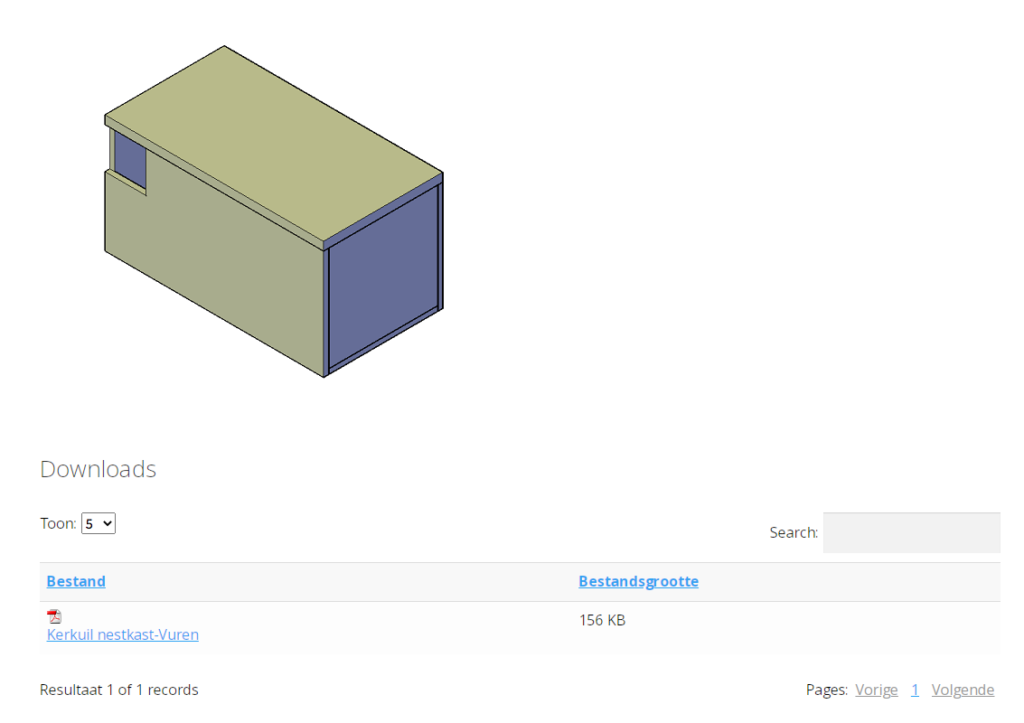The height and width of the screenshot is (723, 1024).
Task: Go to the Volgende page
Action: (x=962, y=690)
